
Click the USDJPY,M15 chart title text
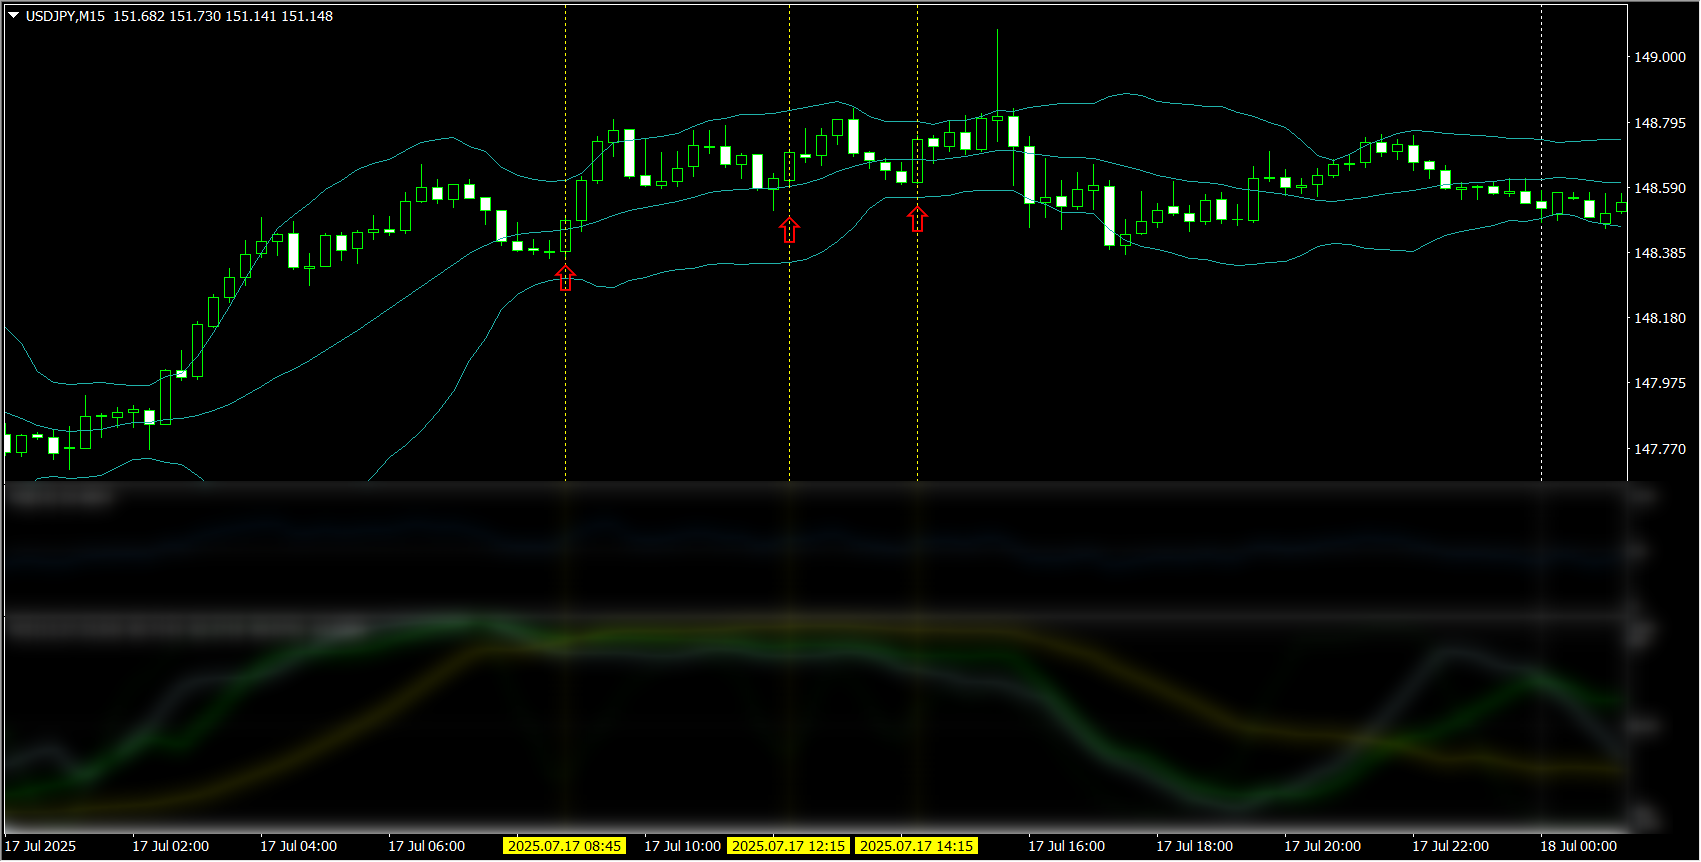coord(65,16)
